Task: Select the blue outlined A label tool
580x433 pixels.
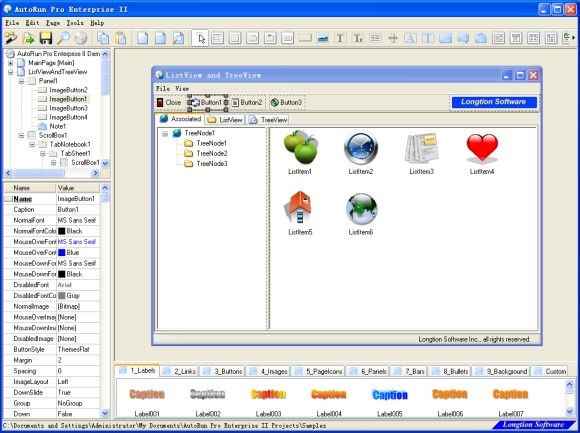Action: [410, 38]
